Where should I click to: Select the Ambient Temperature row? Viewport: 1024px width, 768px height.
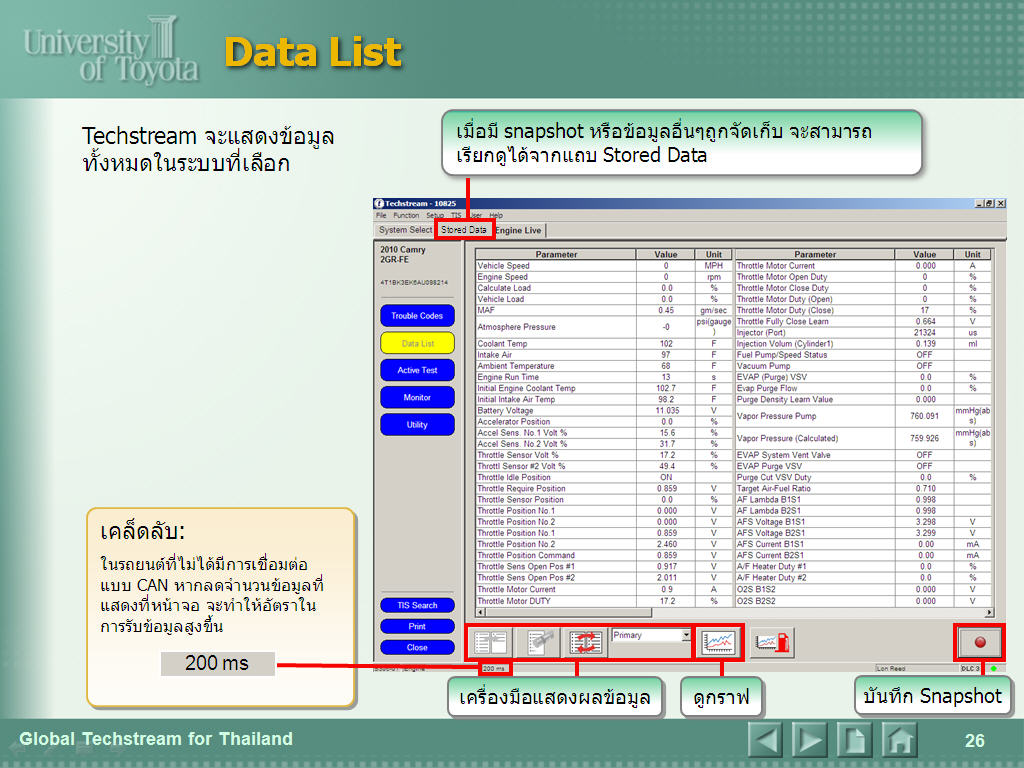(x=604, y=366)
